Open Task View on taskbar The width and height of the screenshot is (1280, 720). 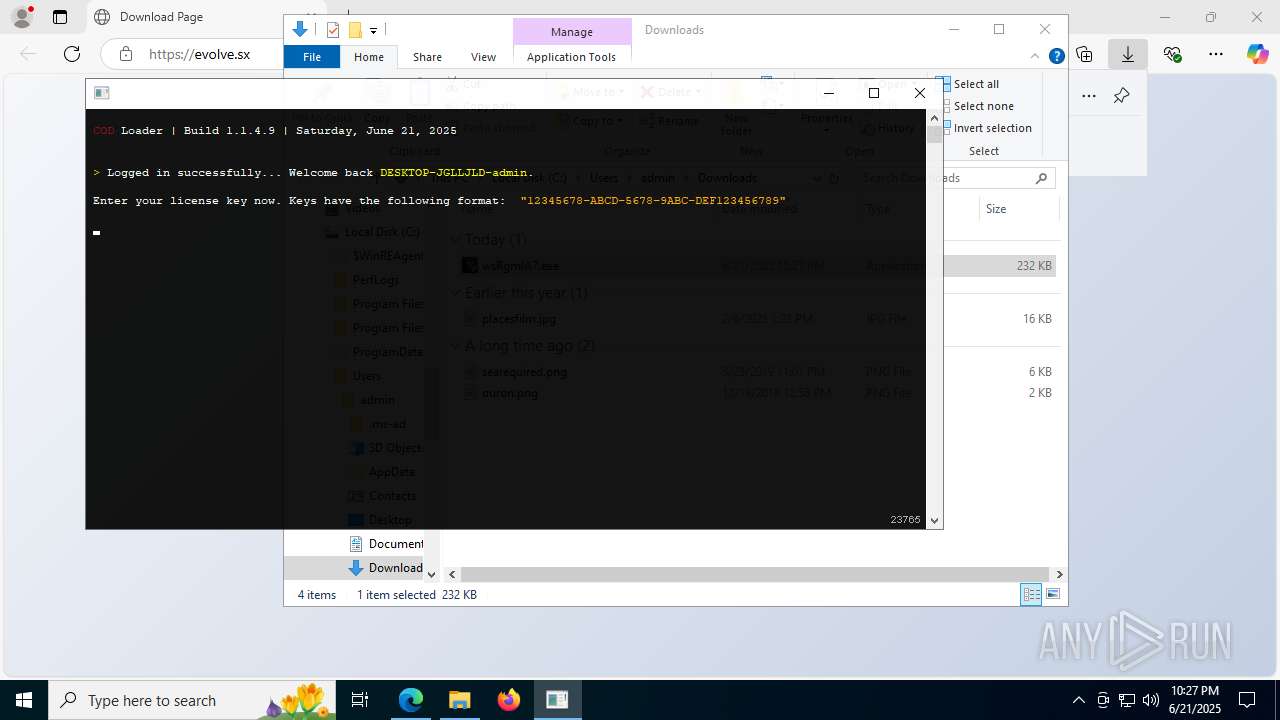pos(360,700)
